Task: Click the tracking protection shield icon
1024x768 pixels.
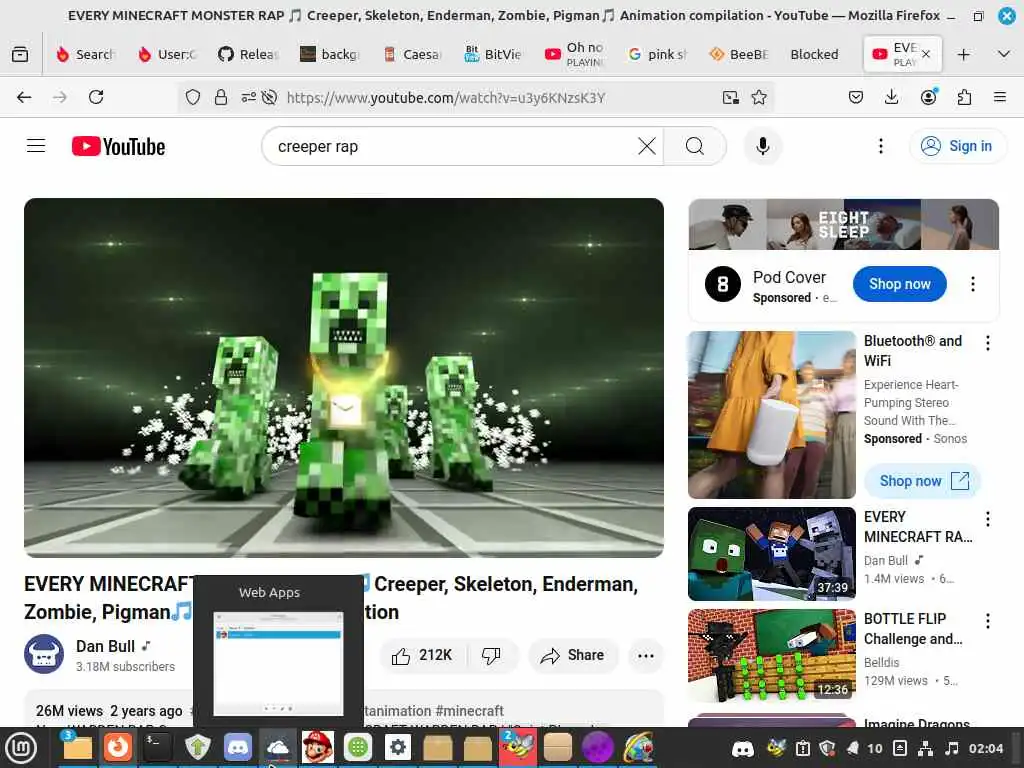Action: (193, 97)
